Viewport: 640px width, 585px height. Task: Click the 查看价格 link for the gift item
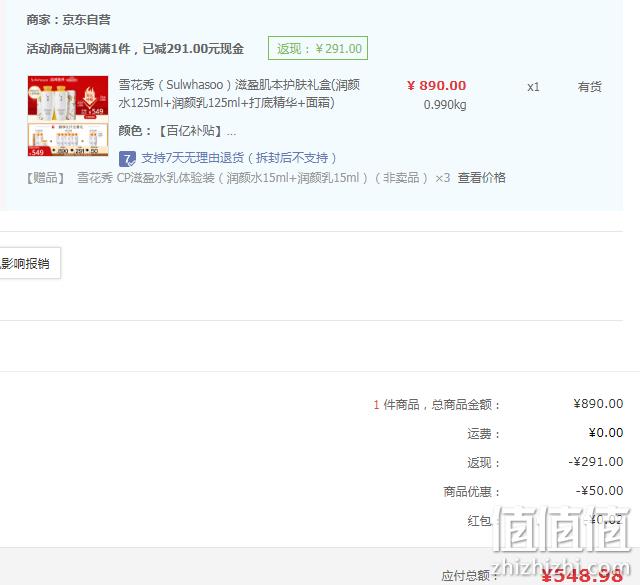tap(481, 178)
